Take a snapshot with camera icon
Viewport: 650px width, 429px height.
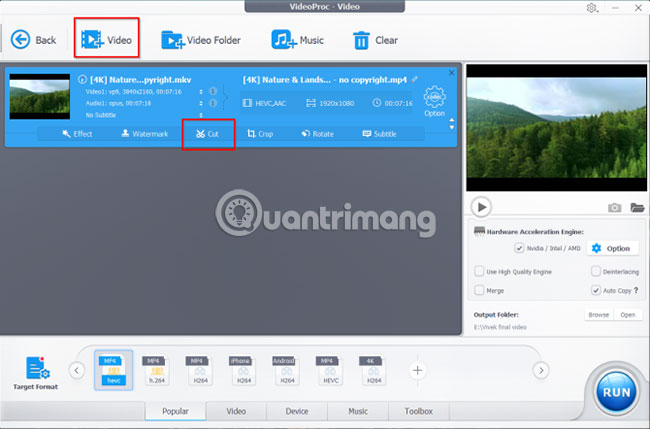tap(614, 207)
